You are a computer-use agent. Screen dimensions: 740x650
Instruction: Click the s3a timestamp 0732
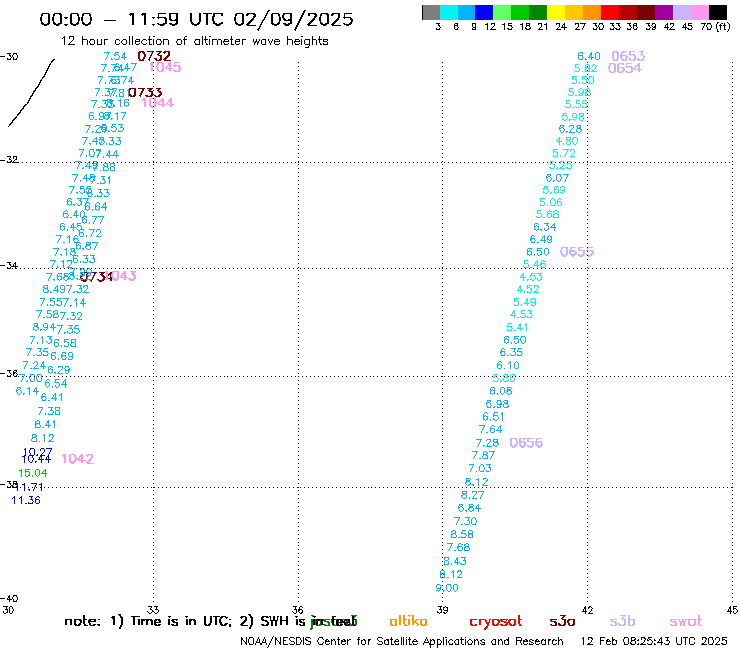pos(154,56)
